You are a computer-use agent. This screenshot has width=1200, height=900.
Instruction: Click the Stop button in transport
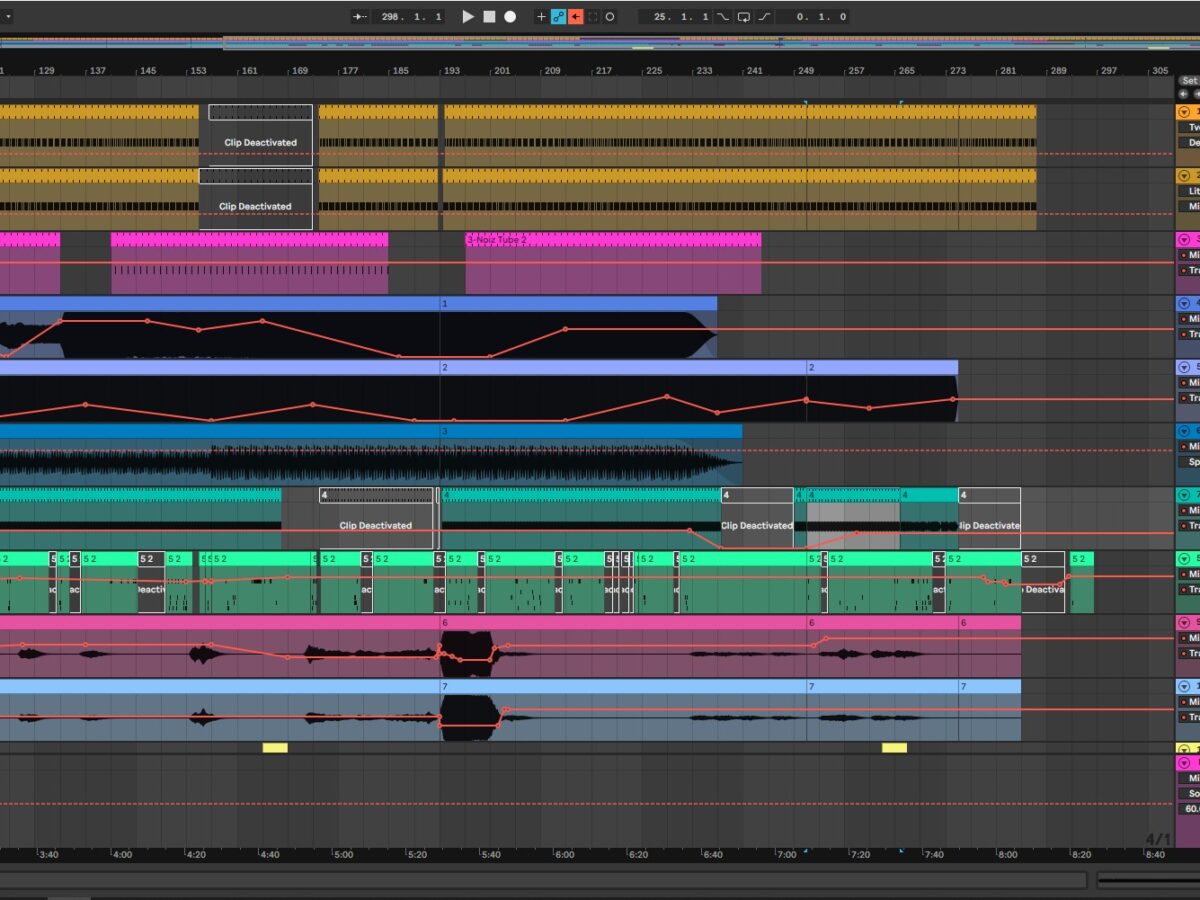tap(489, 17)
